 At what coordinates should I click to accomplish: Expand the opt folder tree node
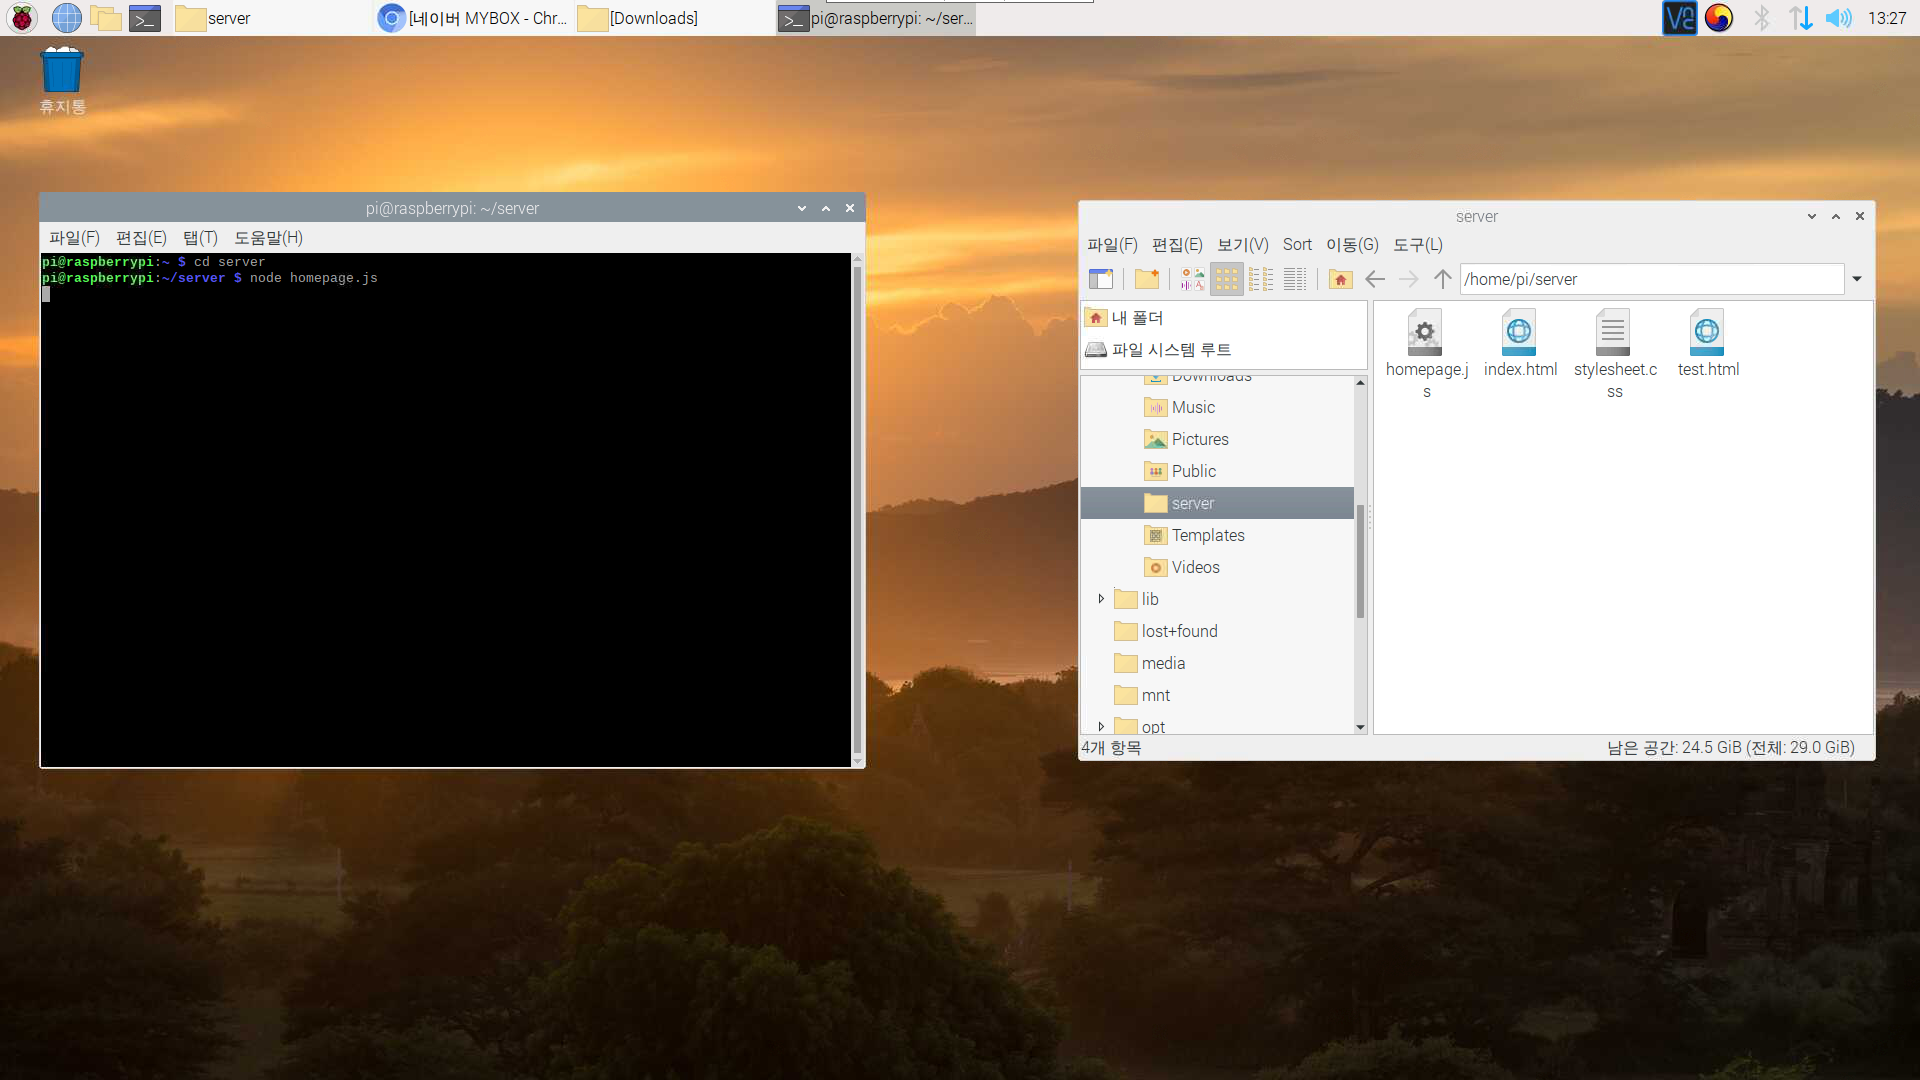(1101, 726)
